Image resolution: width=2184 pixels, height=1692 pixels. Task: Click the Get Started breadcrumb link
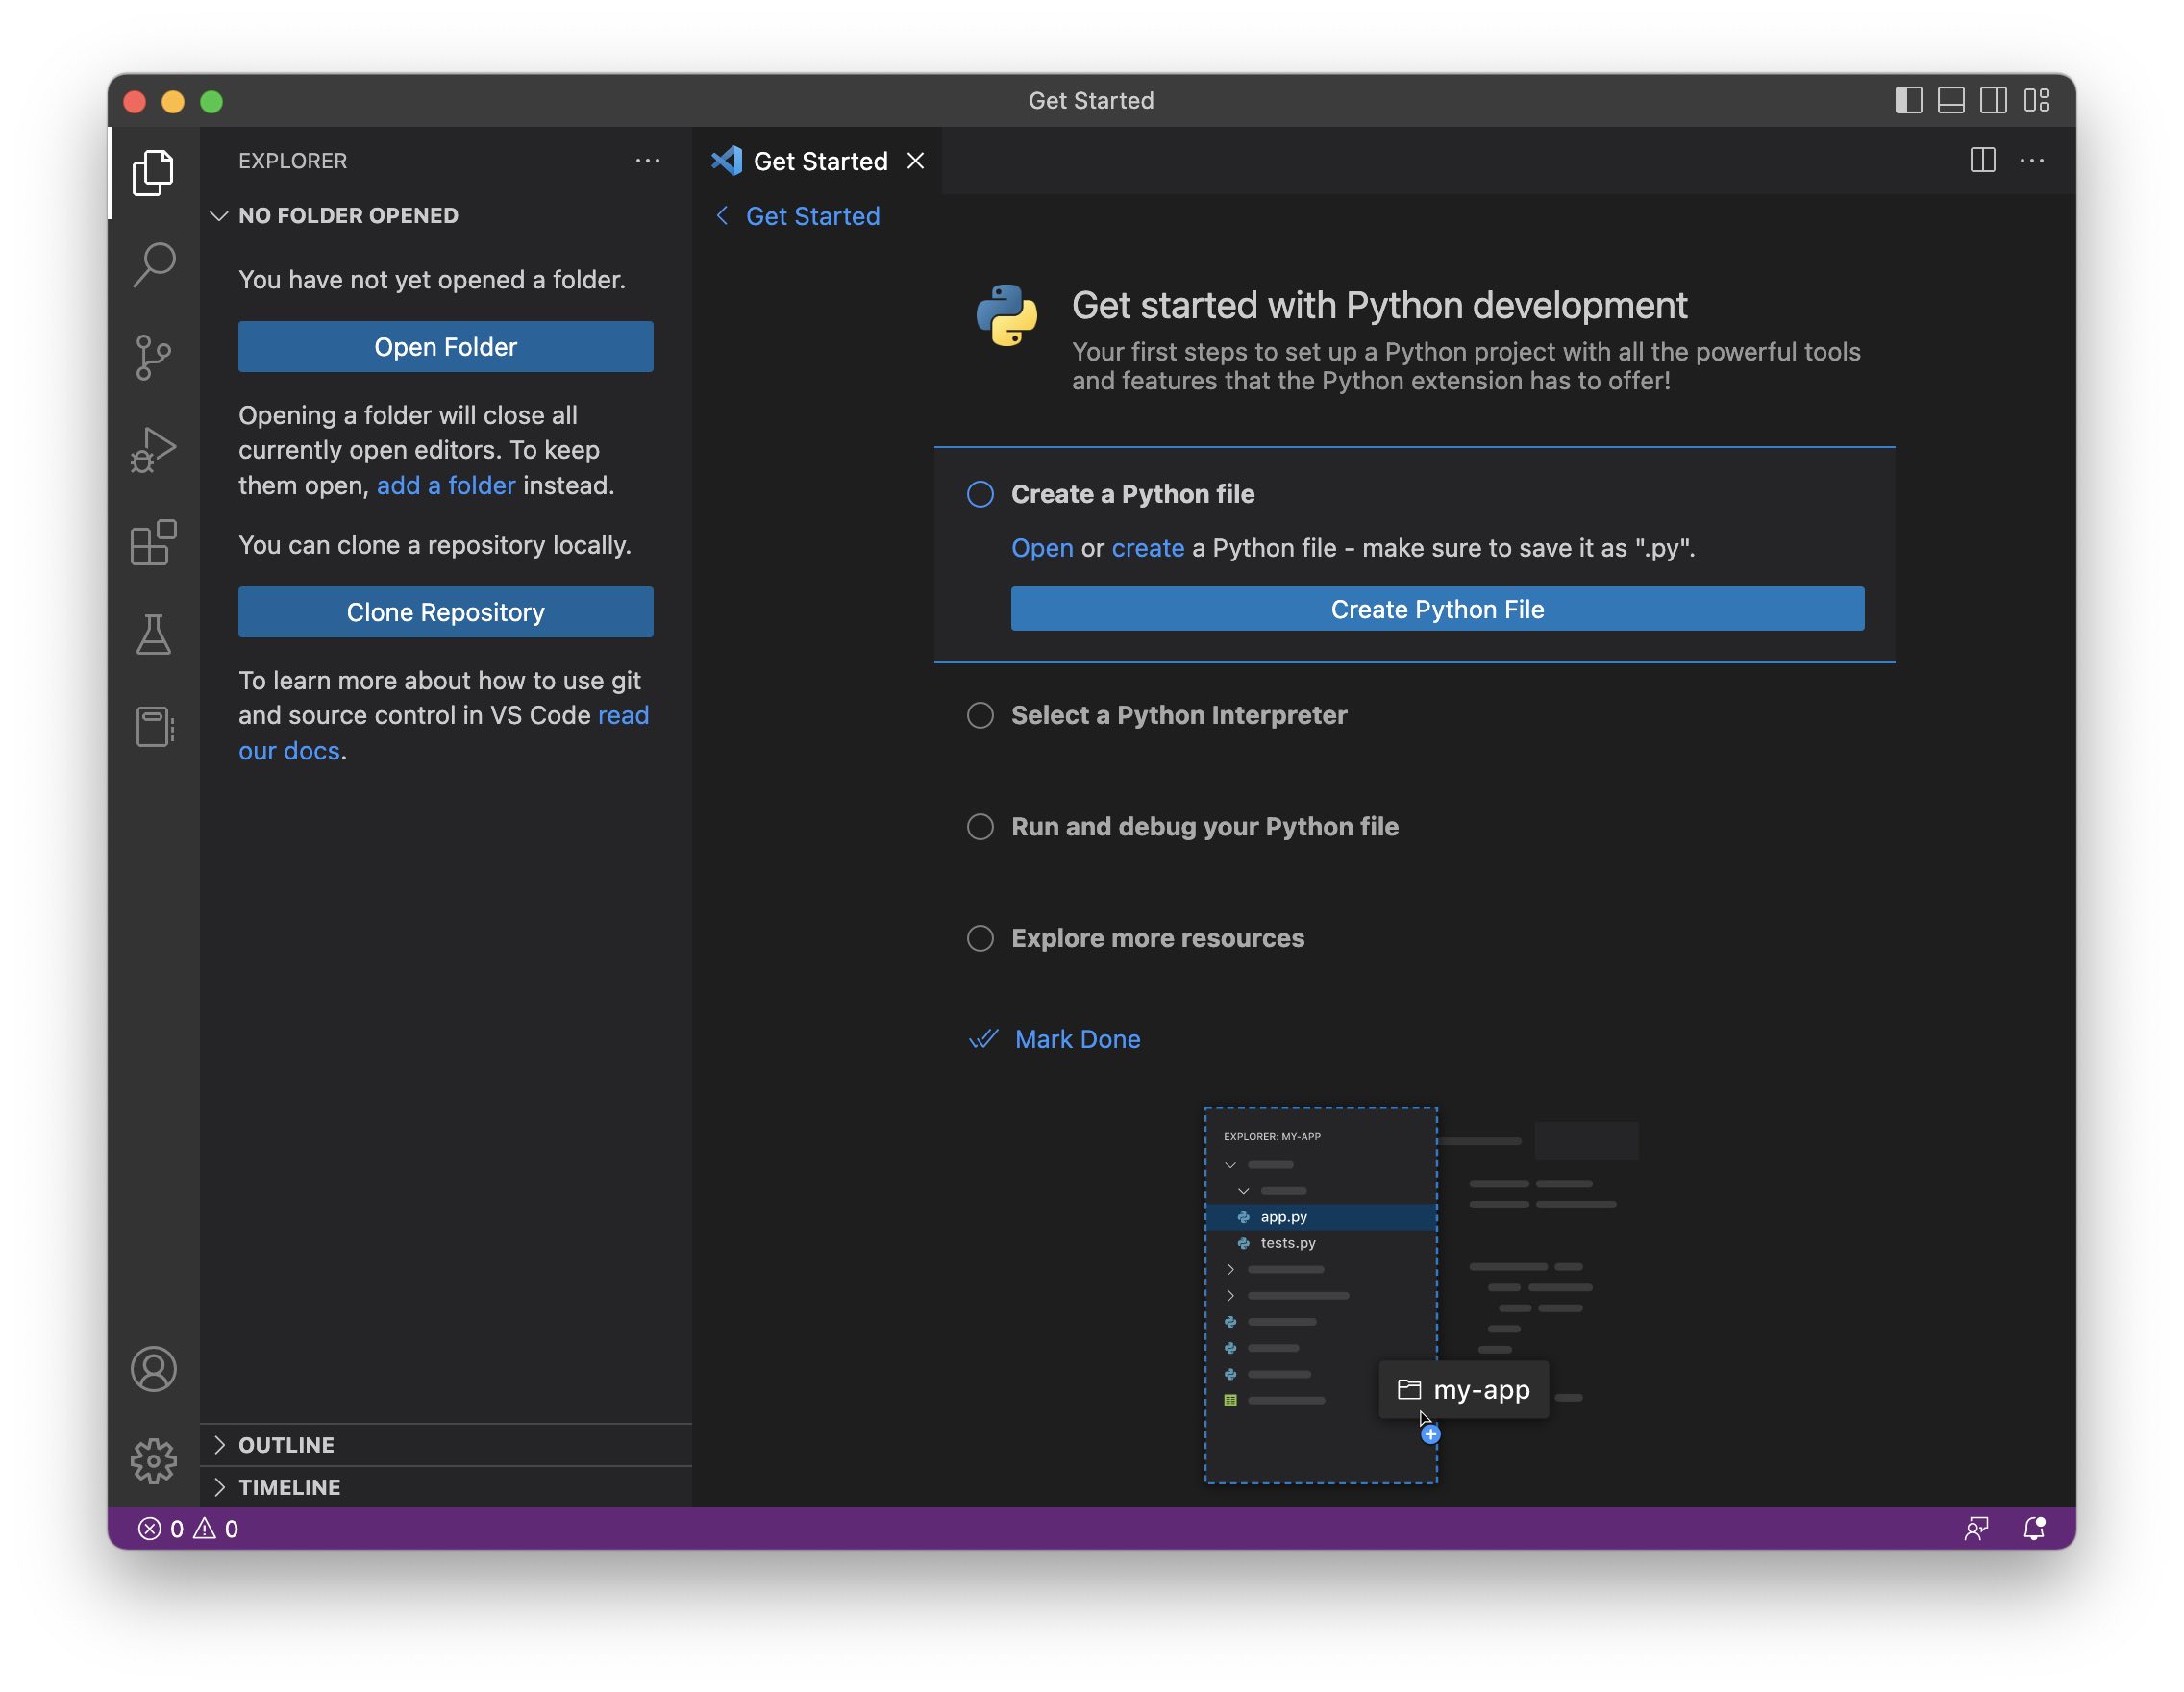coord(812,216)
